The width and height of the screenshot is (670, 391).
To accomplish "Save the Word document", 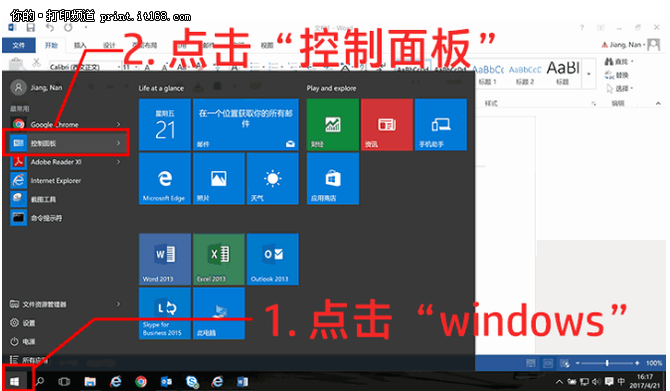I will (30, 28).
